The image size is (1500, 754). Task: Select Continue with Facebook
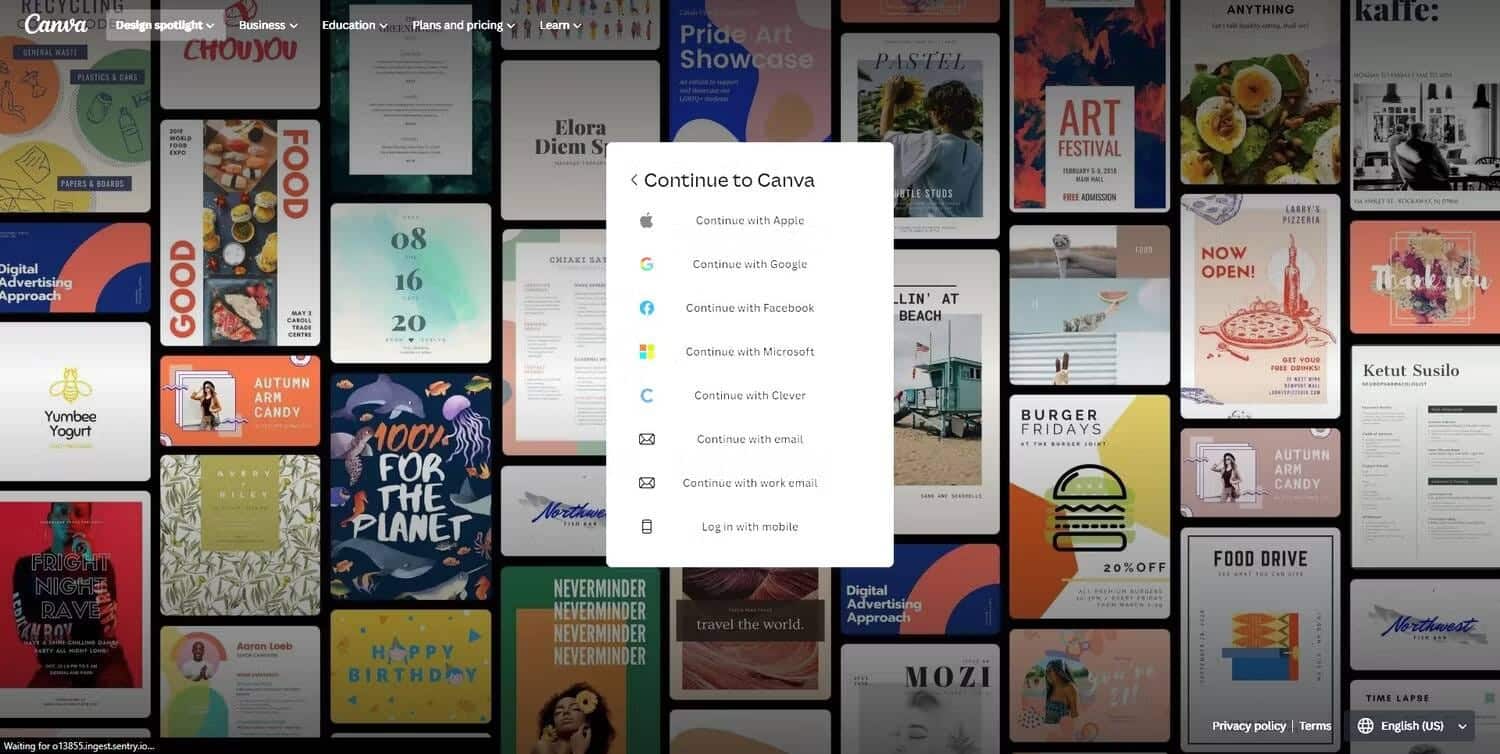tap(750, 308)
